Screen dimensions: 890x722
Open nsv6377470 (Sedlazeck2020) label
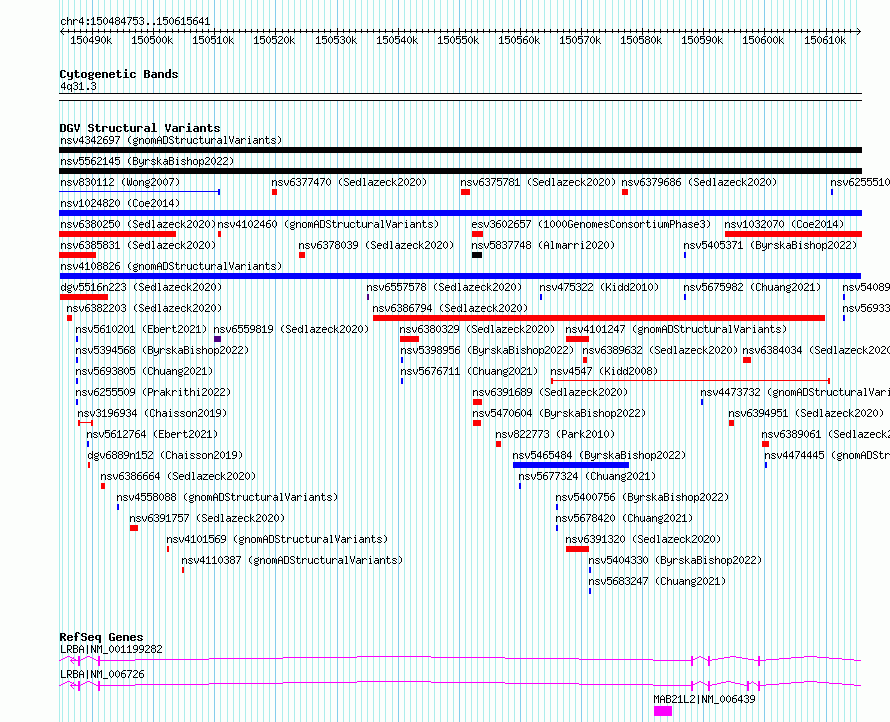[x=349, y=182]
